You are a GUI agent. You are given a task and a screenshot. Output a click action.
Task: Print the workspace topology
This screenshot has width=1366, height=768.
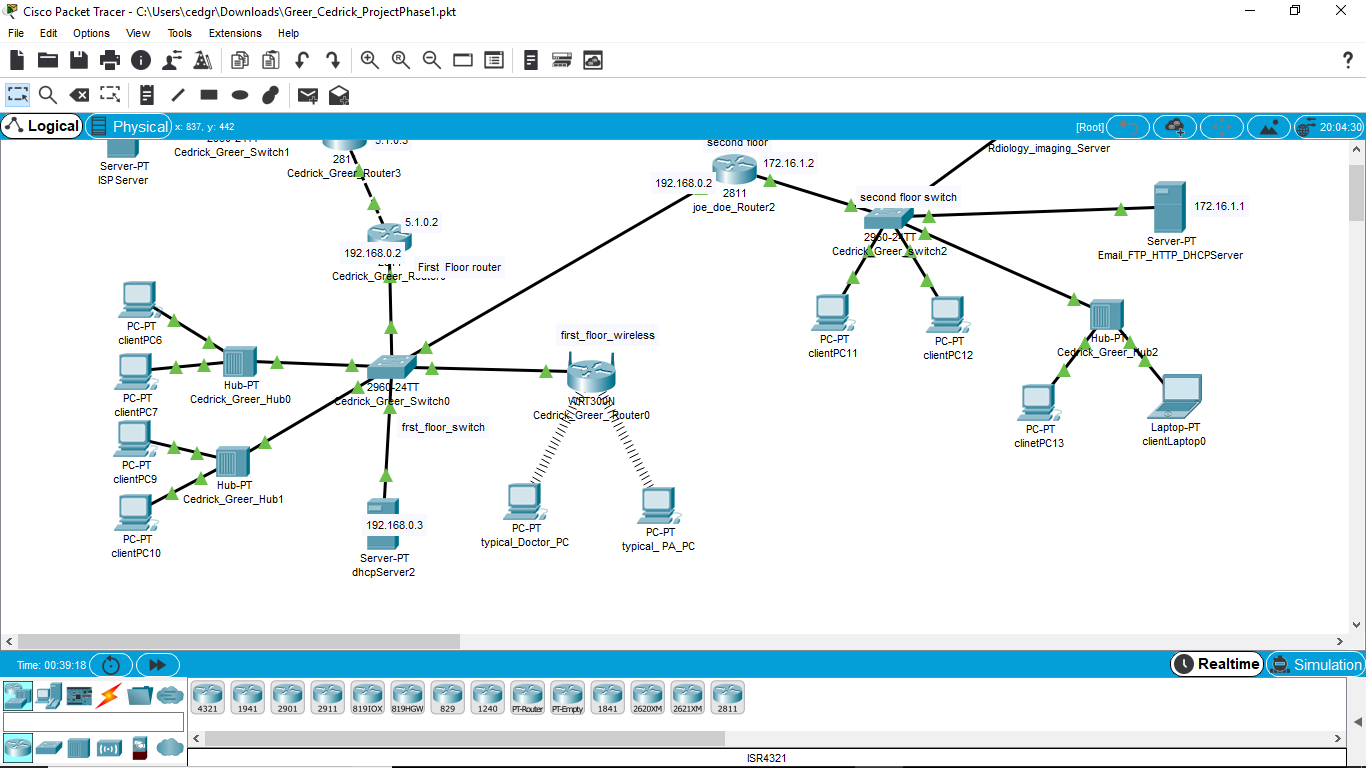pos(110,60)
